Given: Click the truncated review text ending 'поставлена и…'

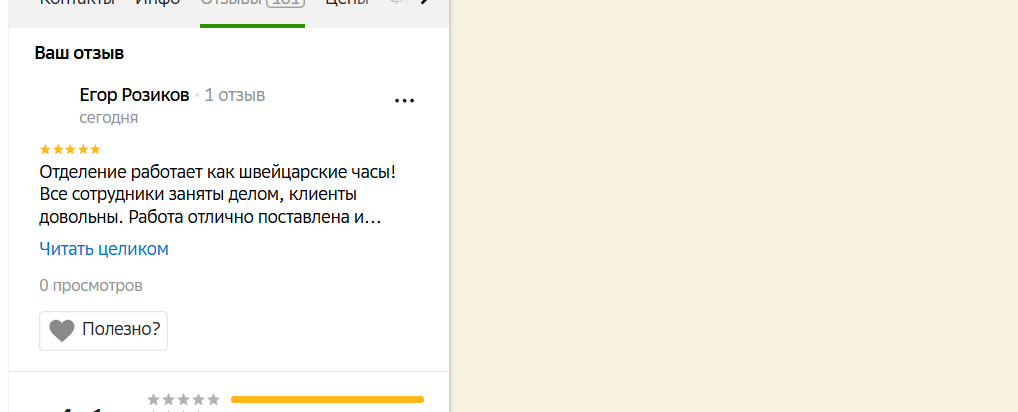Looking at the screenshot, I should coord(217,195).
